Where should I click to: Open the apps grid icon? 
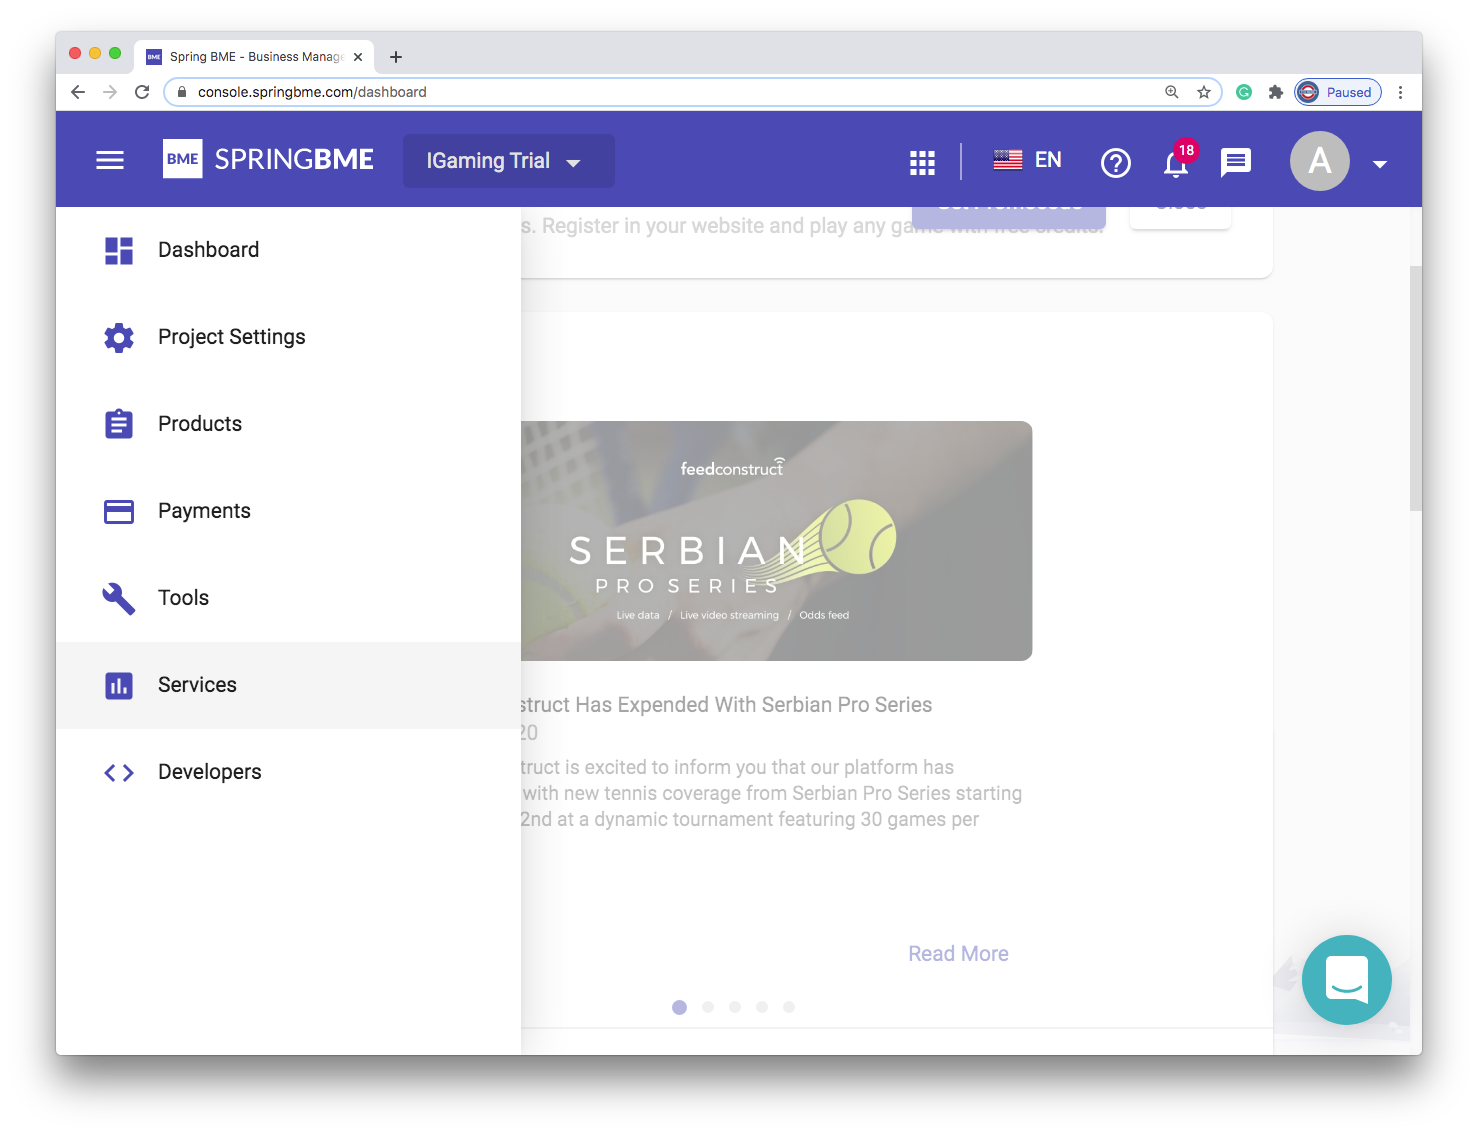922,162
